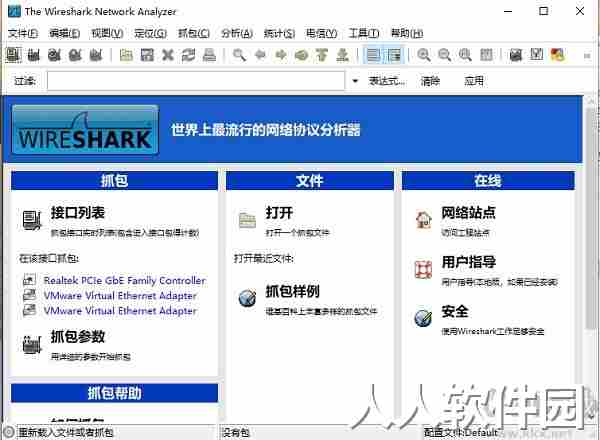600x440 pixels.
Task: Click into the 过滤 filter input field
Action: [196, 81]
